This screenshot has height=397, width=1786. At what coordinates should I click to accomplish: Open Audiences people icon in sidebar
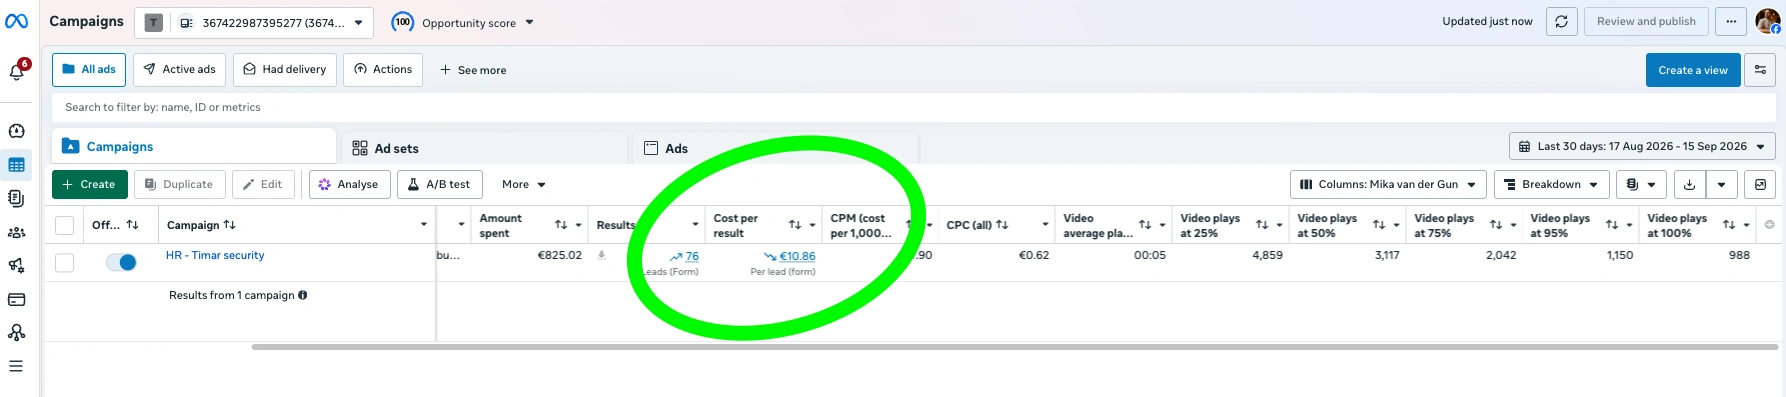[x=16, y=232]
